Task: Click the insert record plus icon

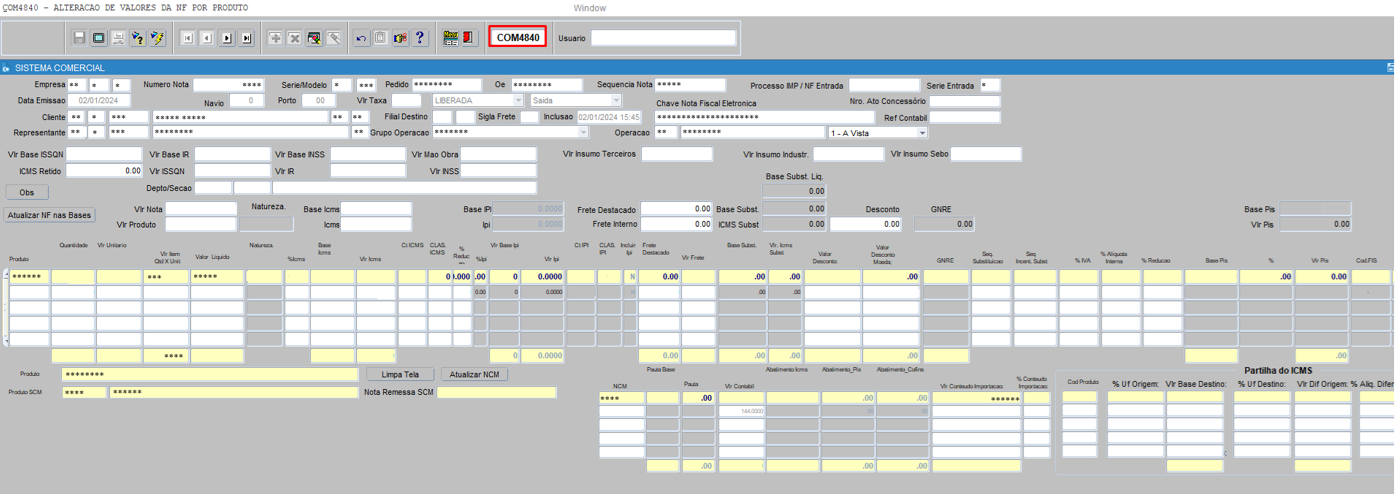Action: [x=275, y=38]
